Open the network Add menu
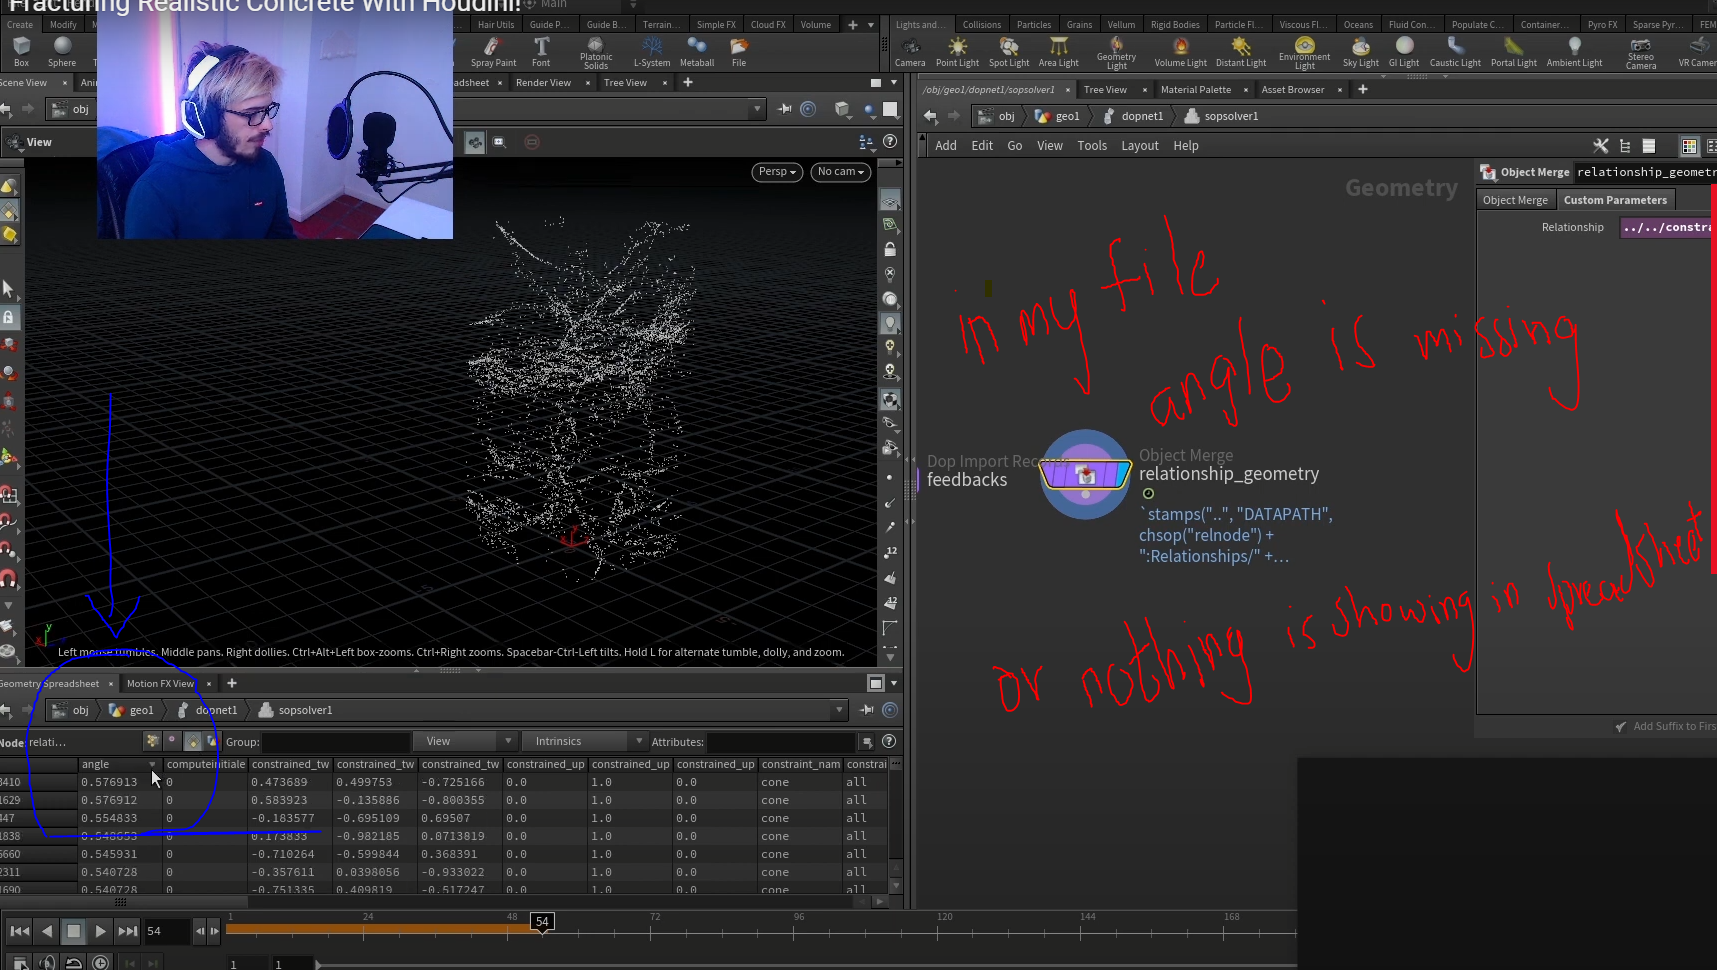Screen dimensions: 1717x970 pos(946,146)
